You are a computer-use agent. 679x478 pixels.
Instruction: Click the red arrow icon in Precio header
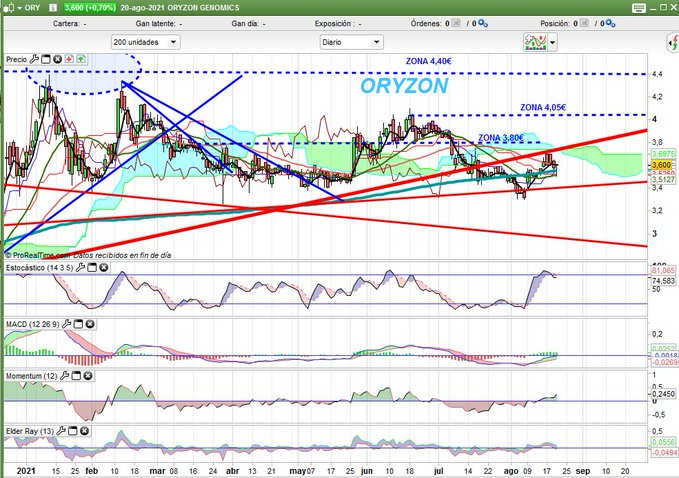tap(69, 59)
